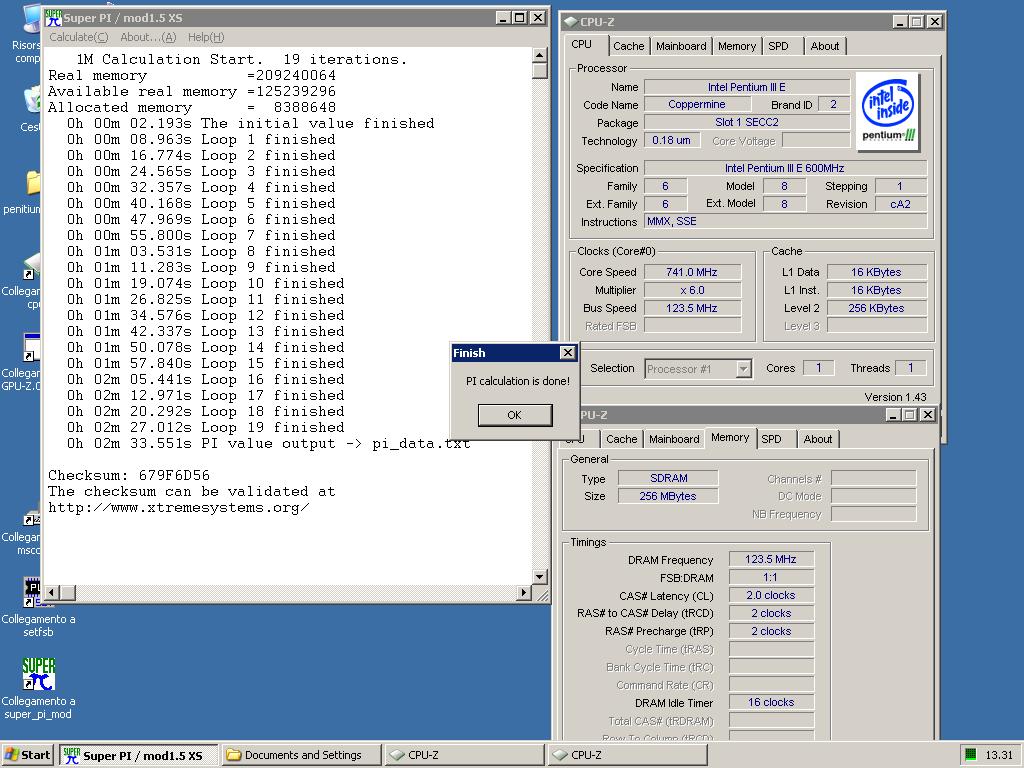The height and width of the screenshot is (768, 1024).
Task: Switch to Cache tab in upper CPU-Z window
Action: tap(628, 46)
